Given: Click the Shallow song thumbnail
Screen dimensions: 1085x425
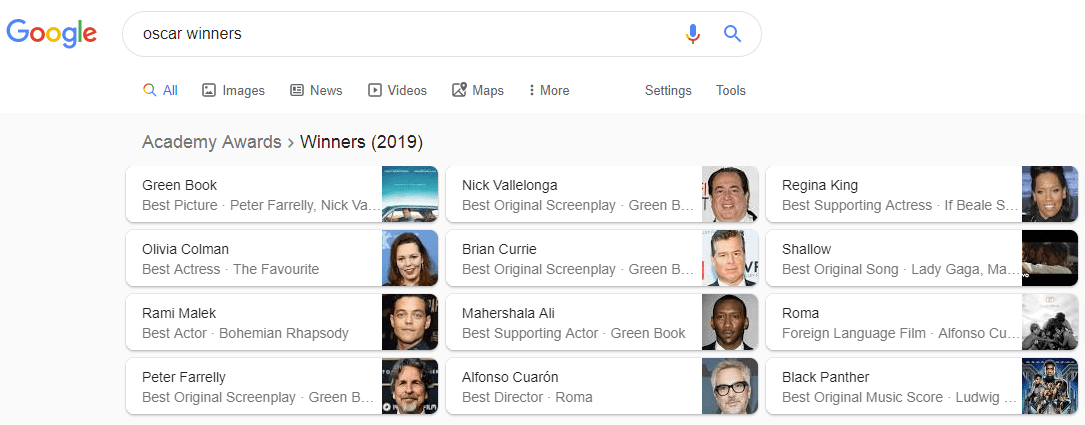Looking at the screenshot, I should point(1050,258).
